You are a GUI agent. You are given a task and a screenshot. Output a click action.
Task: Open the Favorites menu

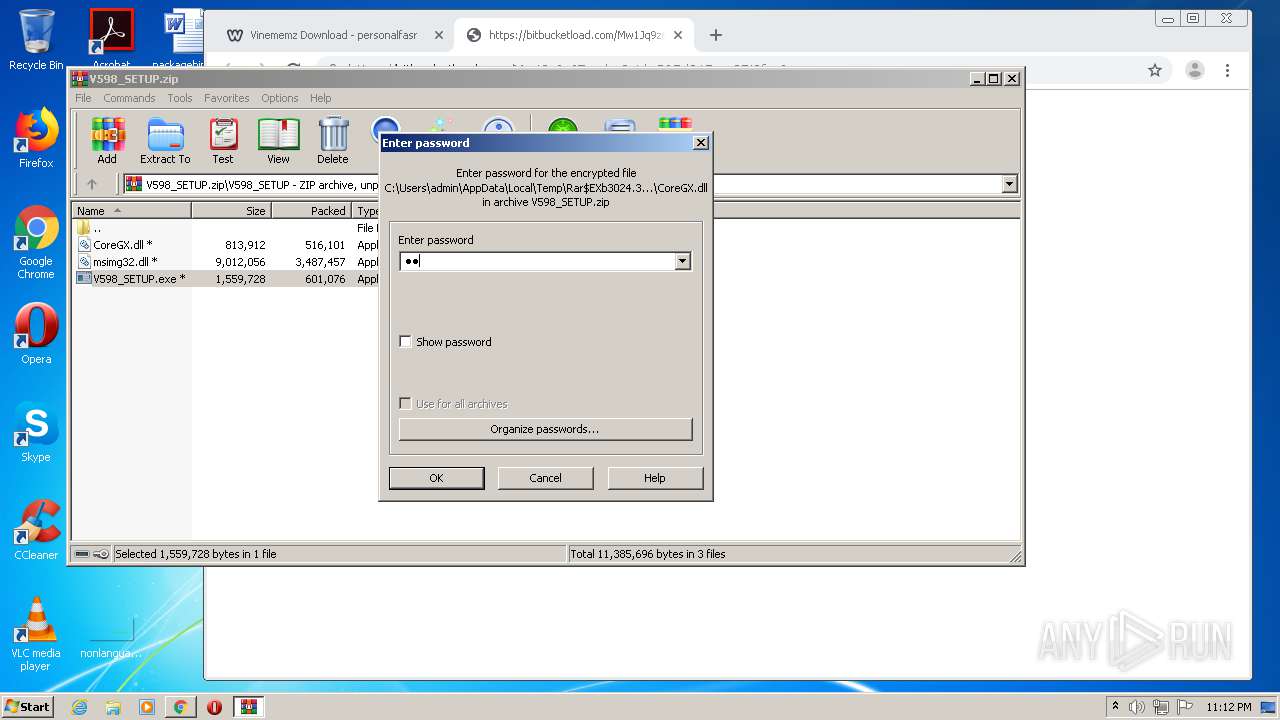pos(227,98)
